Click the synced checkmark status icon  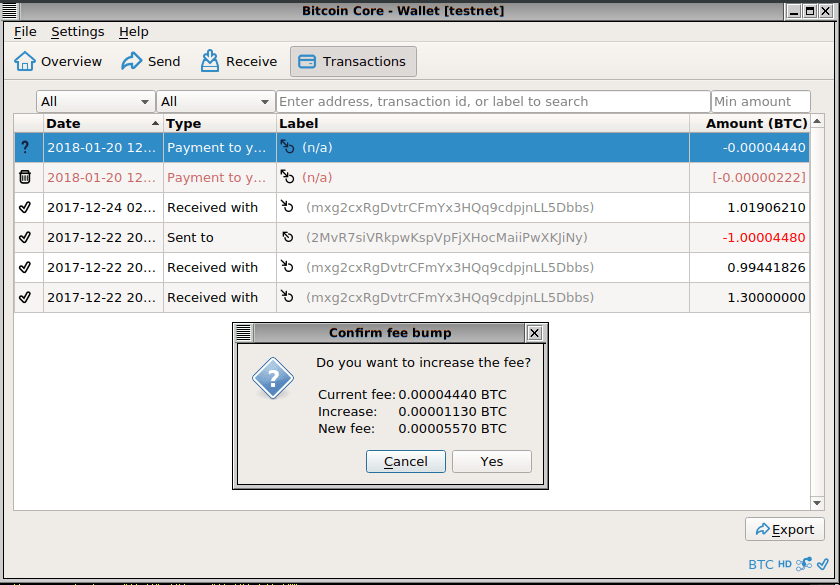tap(822, 564)
